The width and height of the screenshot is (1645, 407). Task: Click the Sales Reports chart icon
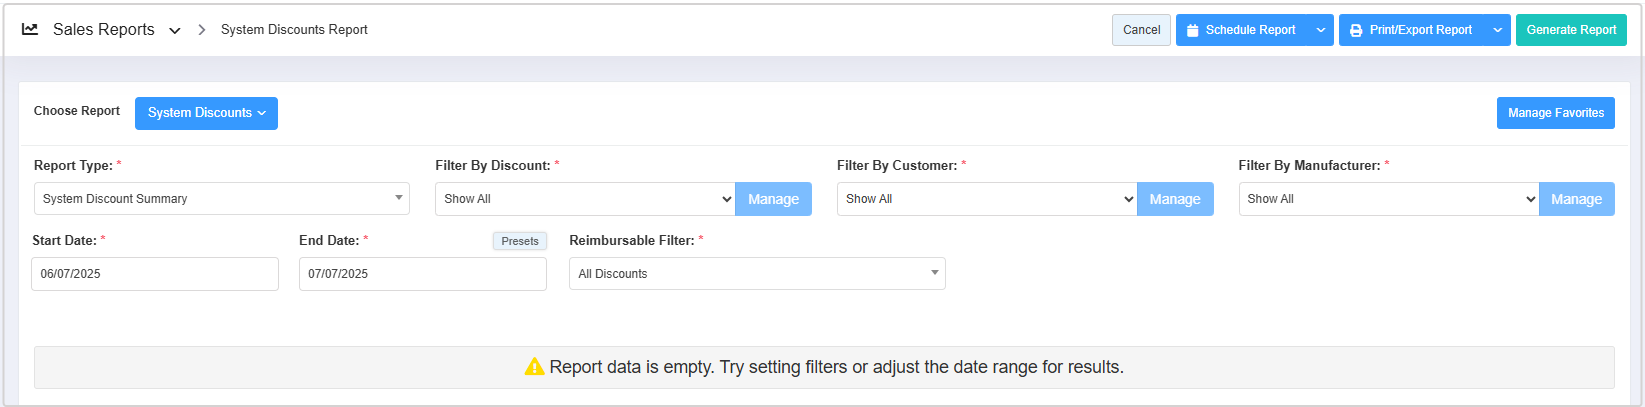[30, 30]
